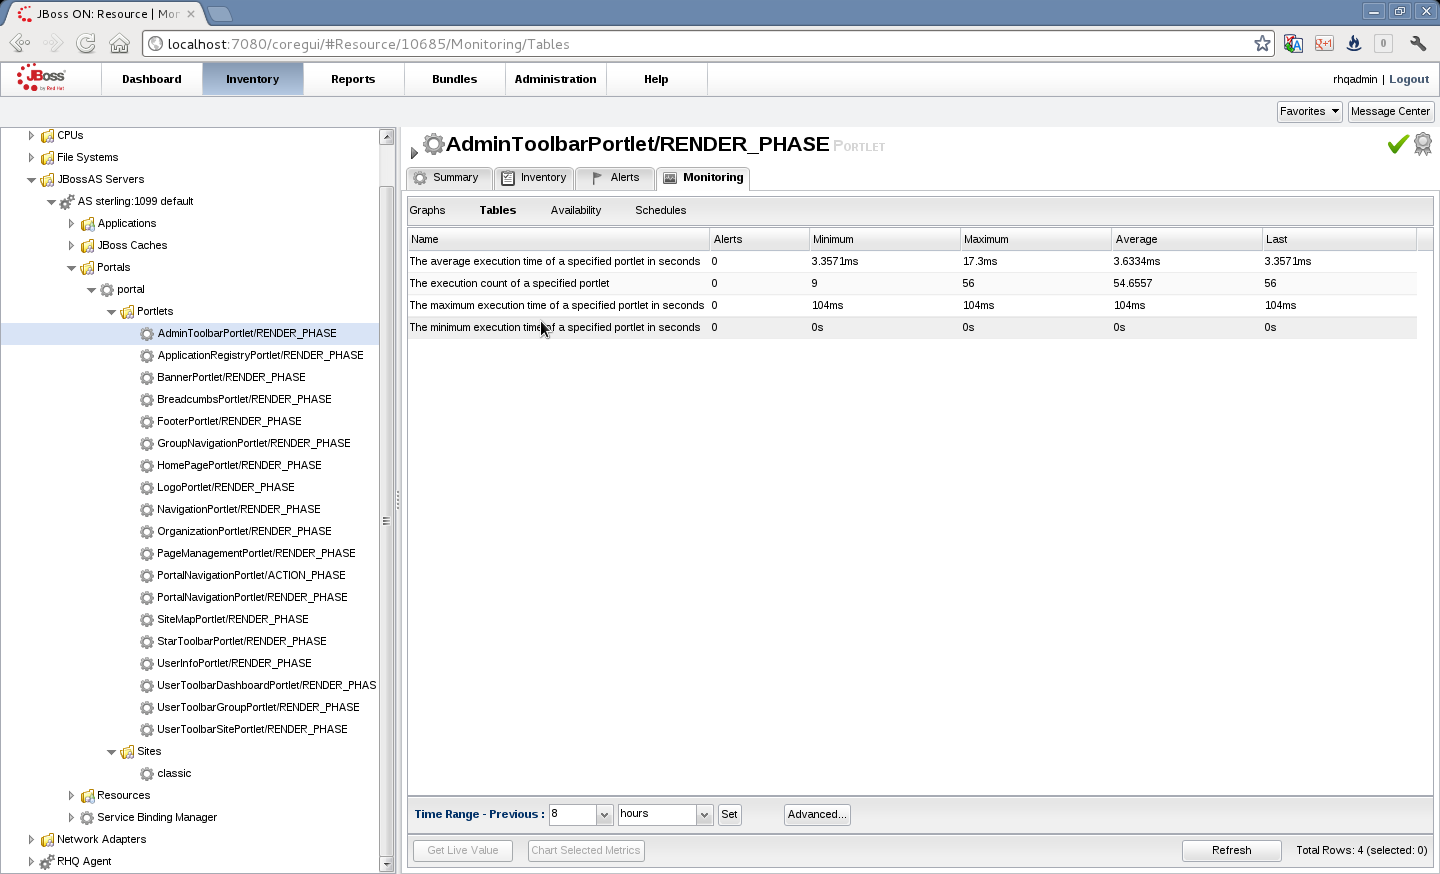
Task: Click the JBoss logo
Action: point(41,78)
